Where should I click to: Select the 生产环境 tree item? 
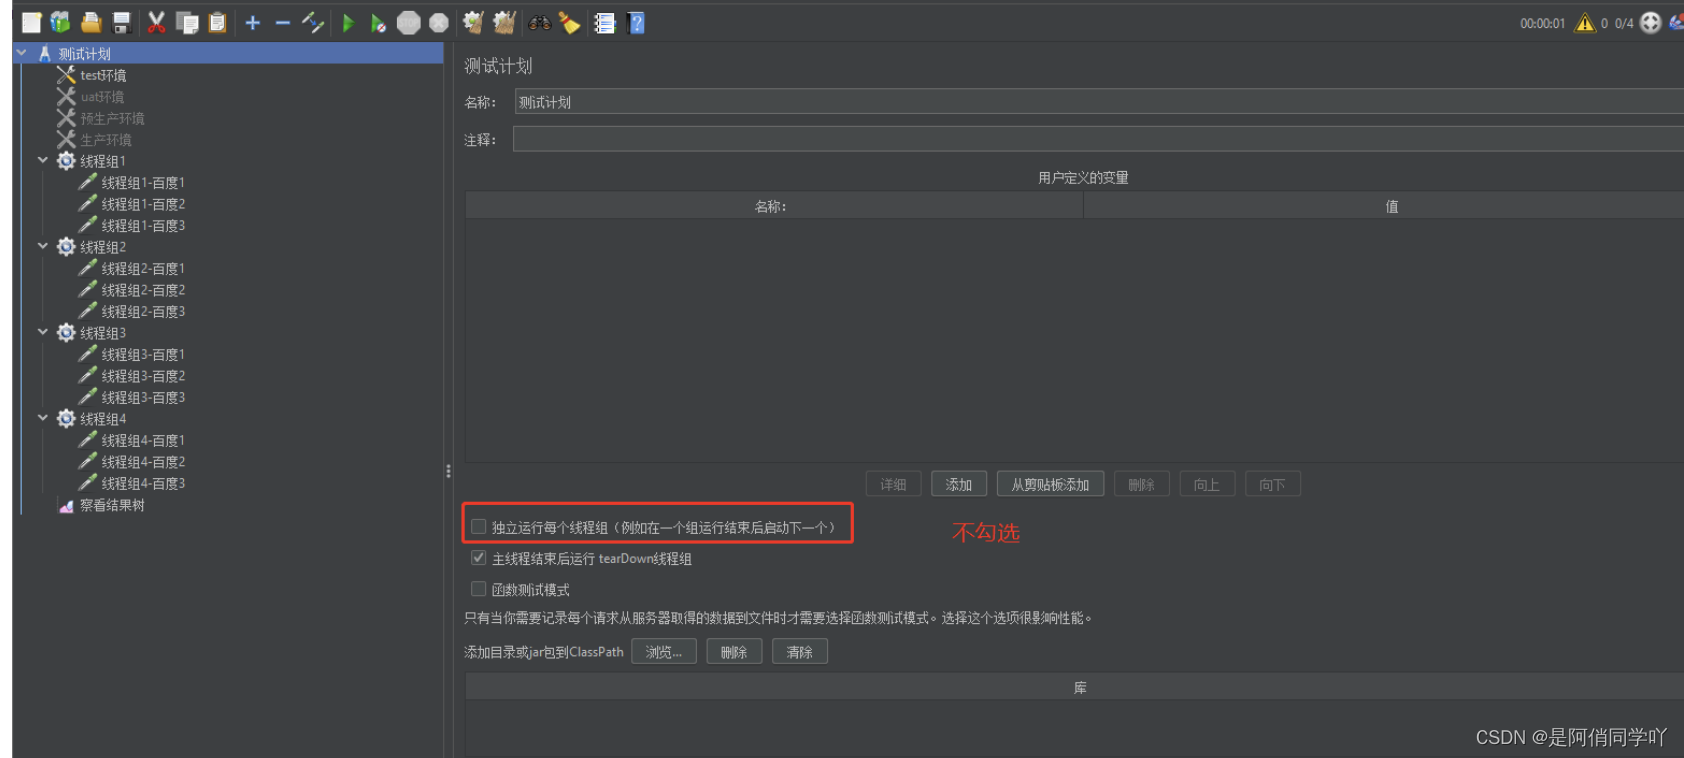(106, 140)
